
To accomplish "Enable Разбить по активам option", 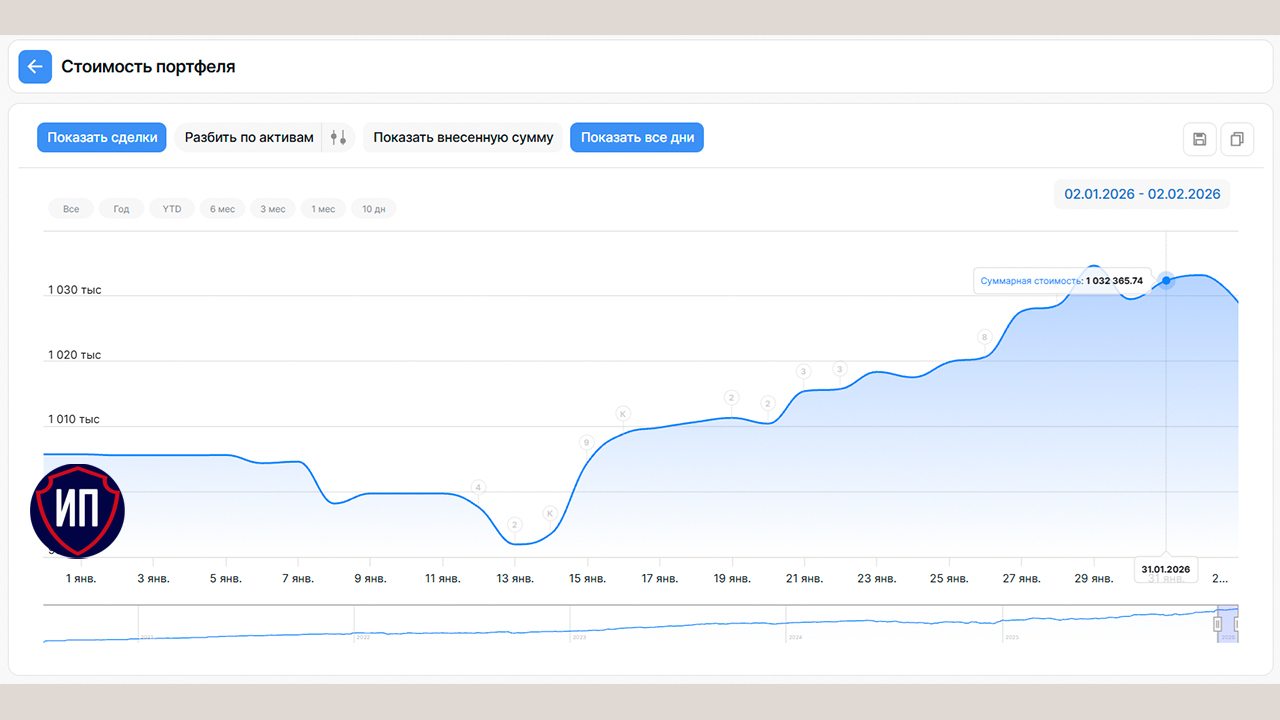I will [x=249, y=138].
